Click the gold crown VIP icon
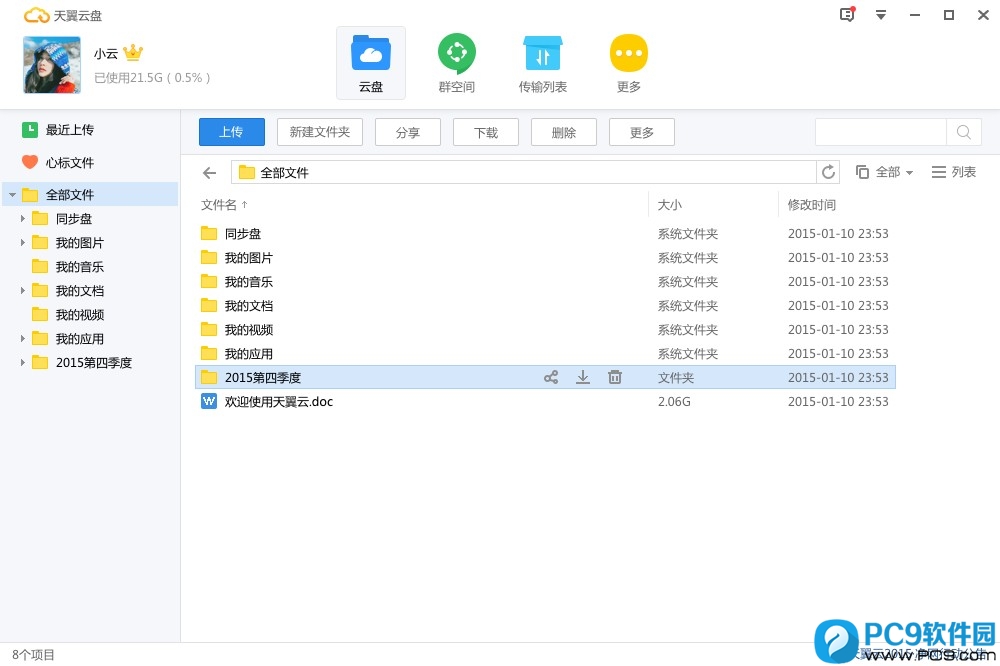The image size is (1000, 666). (133, 52)
